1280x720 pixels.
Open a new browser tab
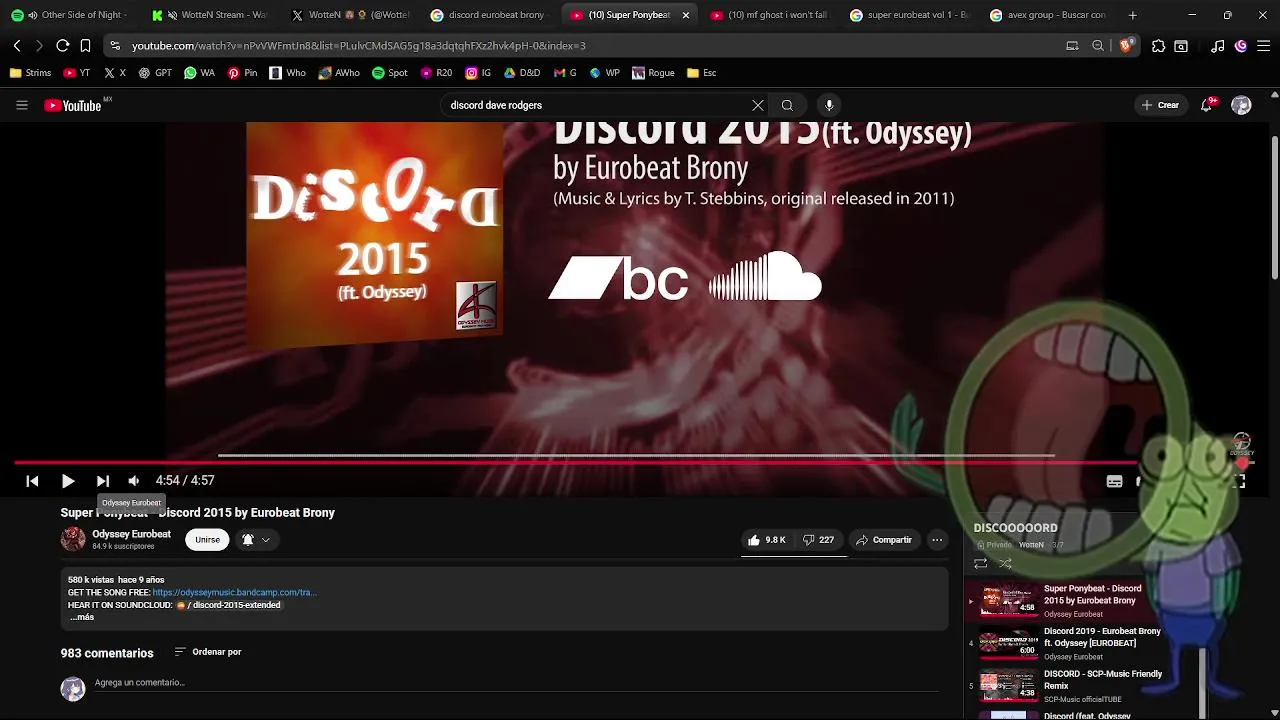pos(1132,15)
